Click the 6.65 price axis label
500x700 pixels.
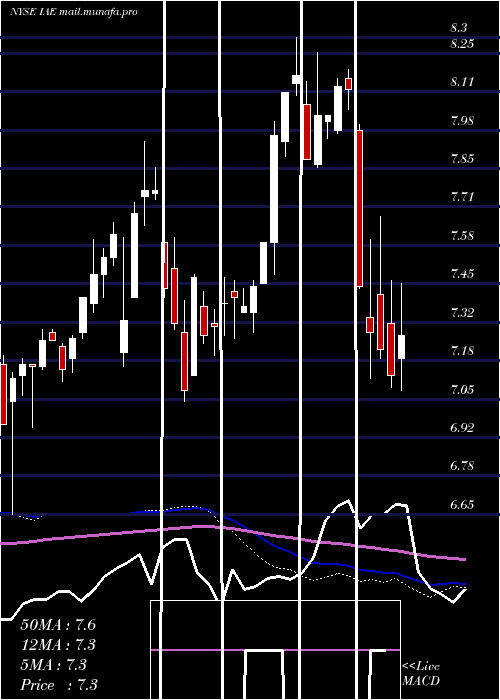pyautogui.click(x=462, y=505)
